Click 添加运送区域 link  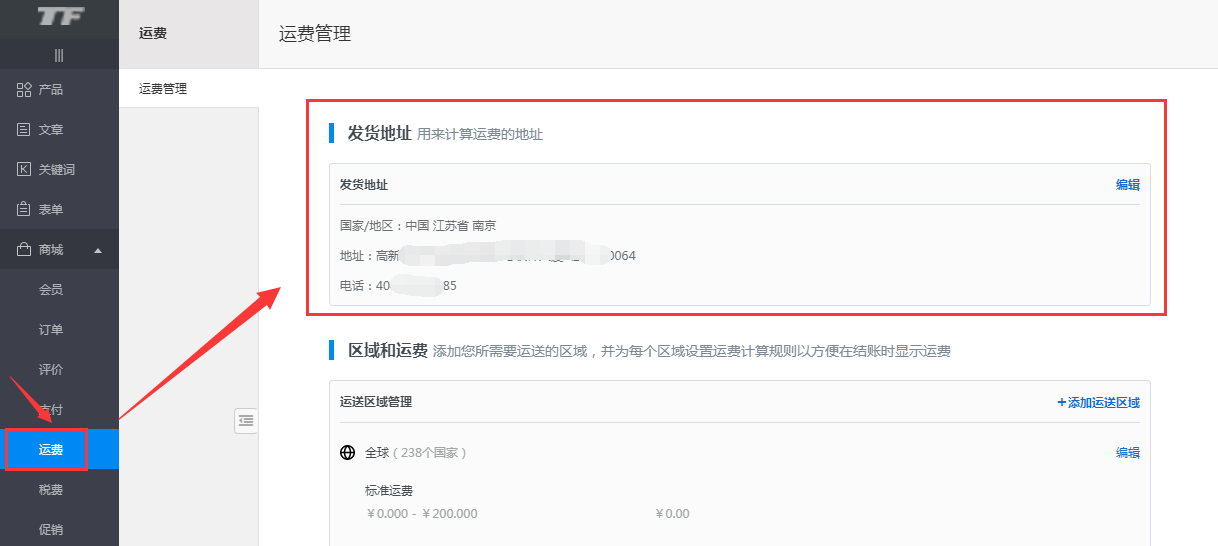tap(1098, 402)
